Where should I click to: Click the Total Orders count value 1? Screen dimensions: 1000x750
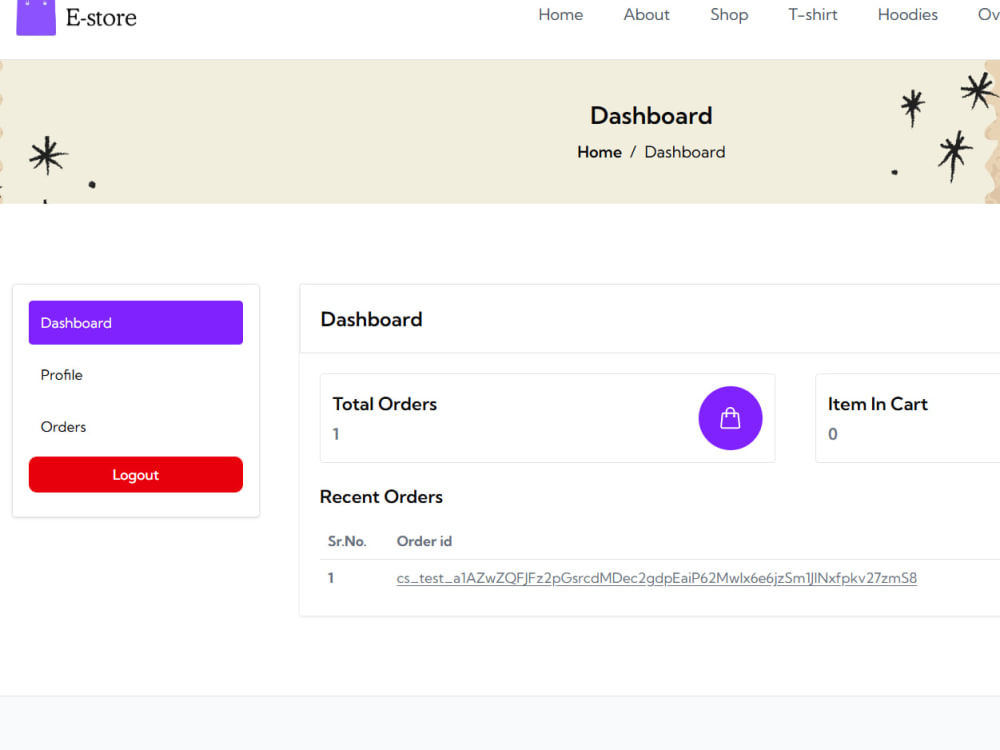coord(336,434)
